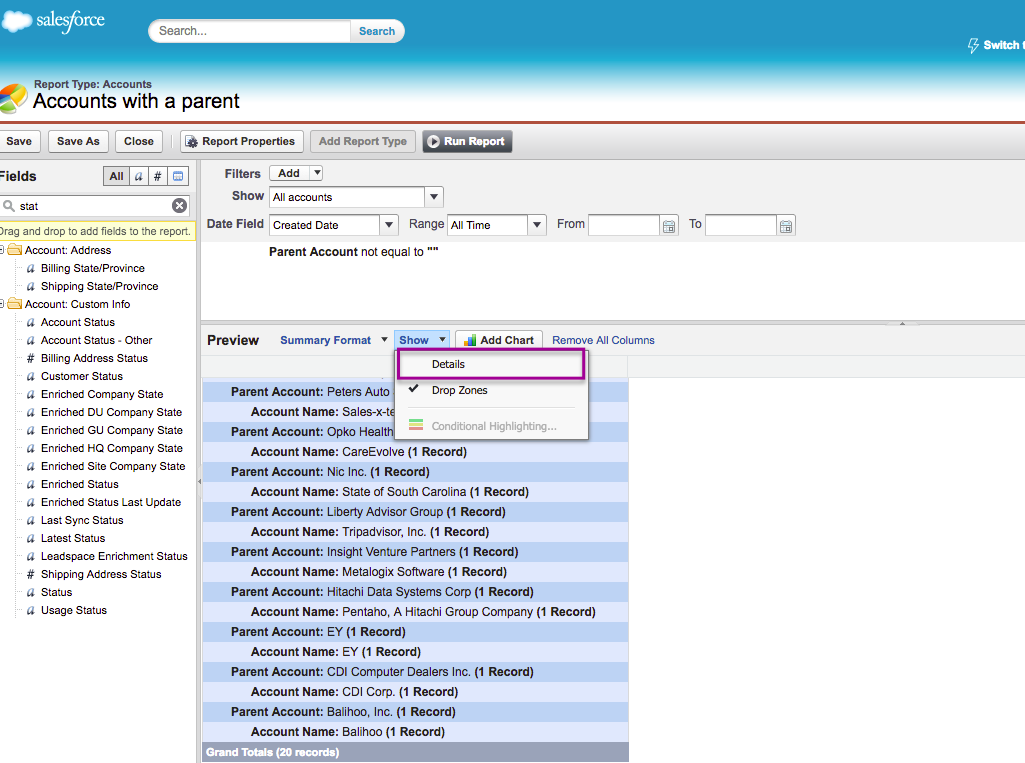Image resolution: width=1025 pixels, height=763 pixels.
Task: Click the Conditional Highlighting color icon
Action: [x=416, y=425]
